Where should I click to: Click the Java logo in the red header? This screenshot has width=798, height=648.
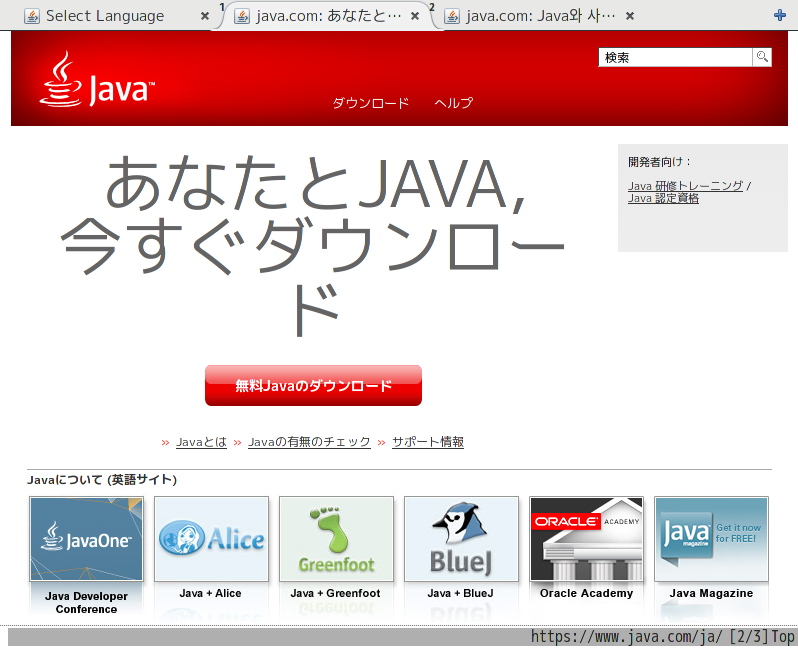97,79
